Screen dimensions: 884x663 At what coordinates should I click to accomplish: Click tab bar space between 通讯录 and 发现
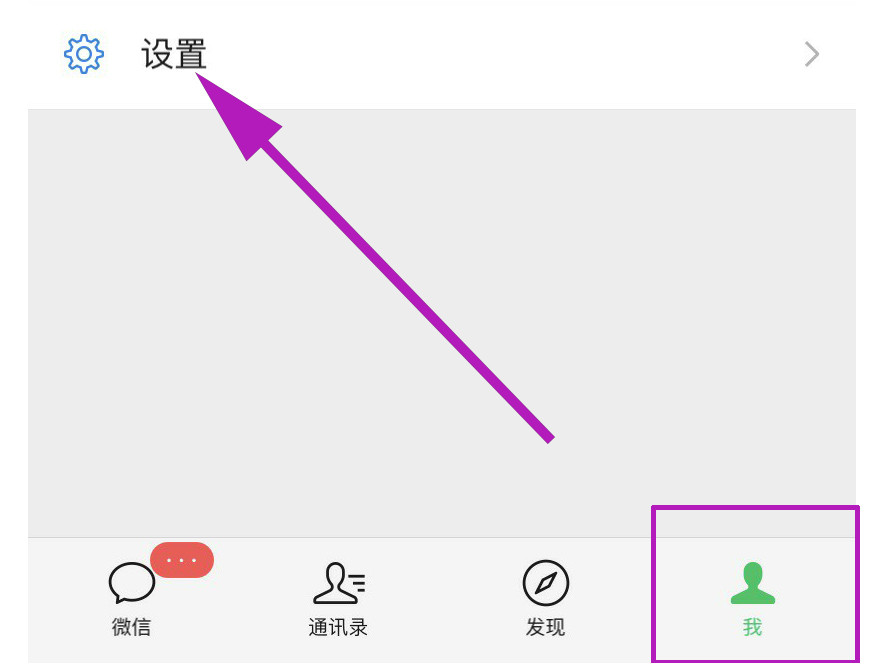pyautogui.click(x=443, y=600)
